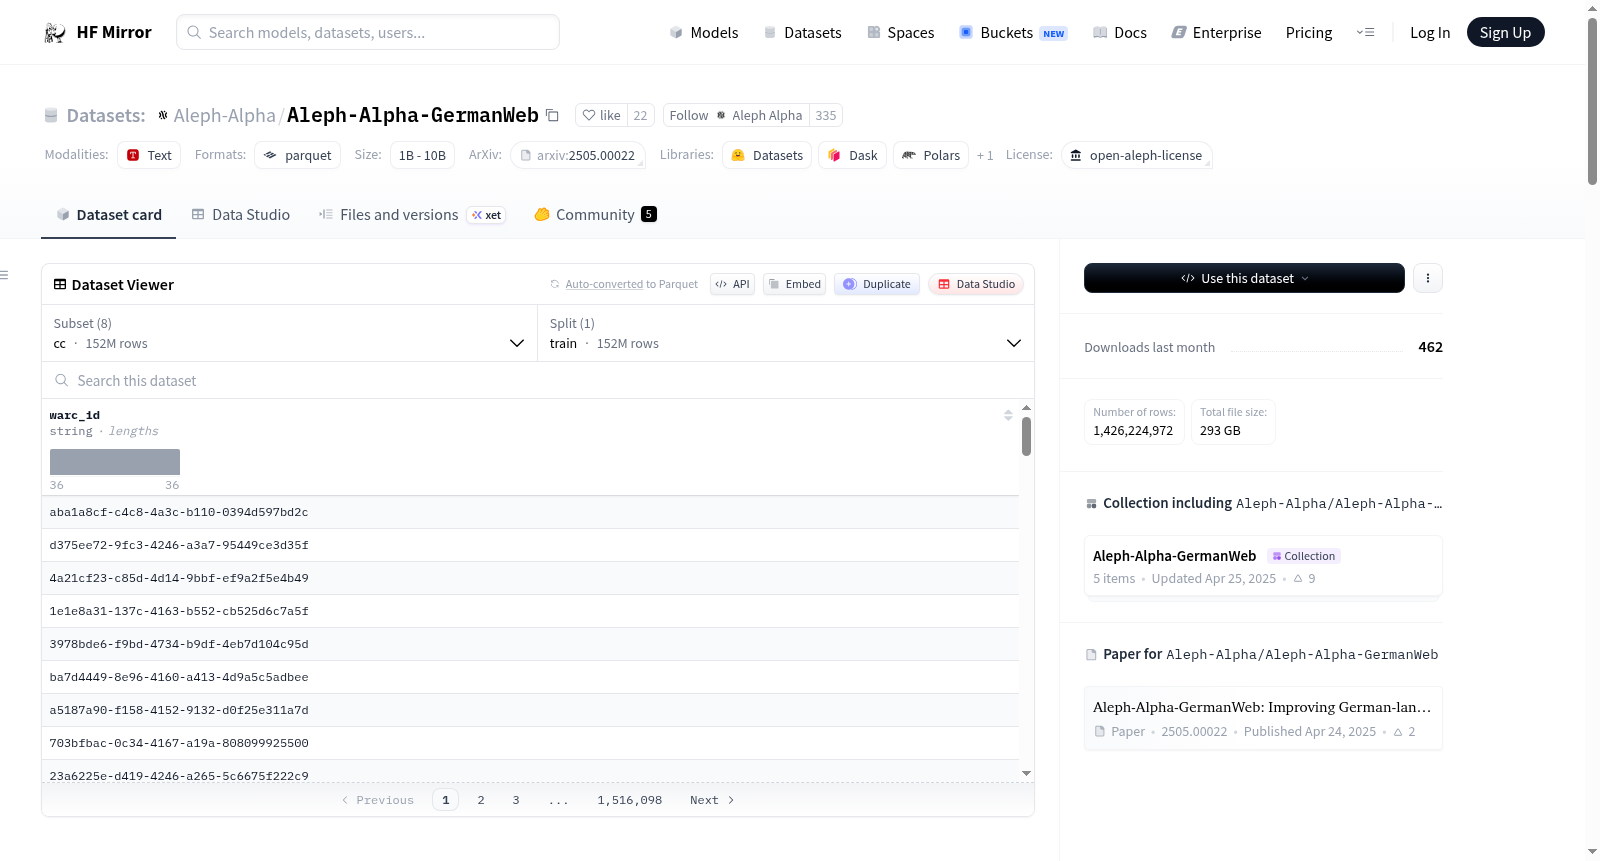Click the page vertical scrollbar thumb
The image size is (1600, 861).
pyautogui.click(x=1592, y=100)
